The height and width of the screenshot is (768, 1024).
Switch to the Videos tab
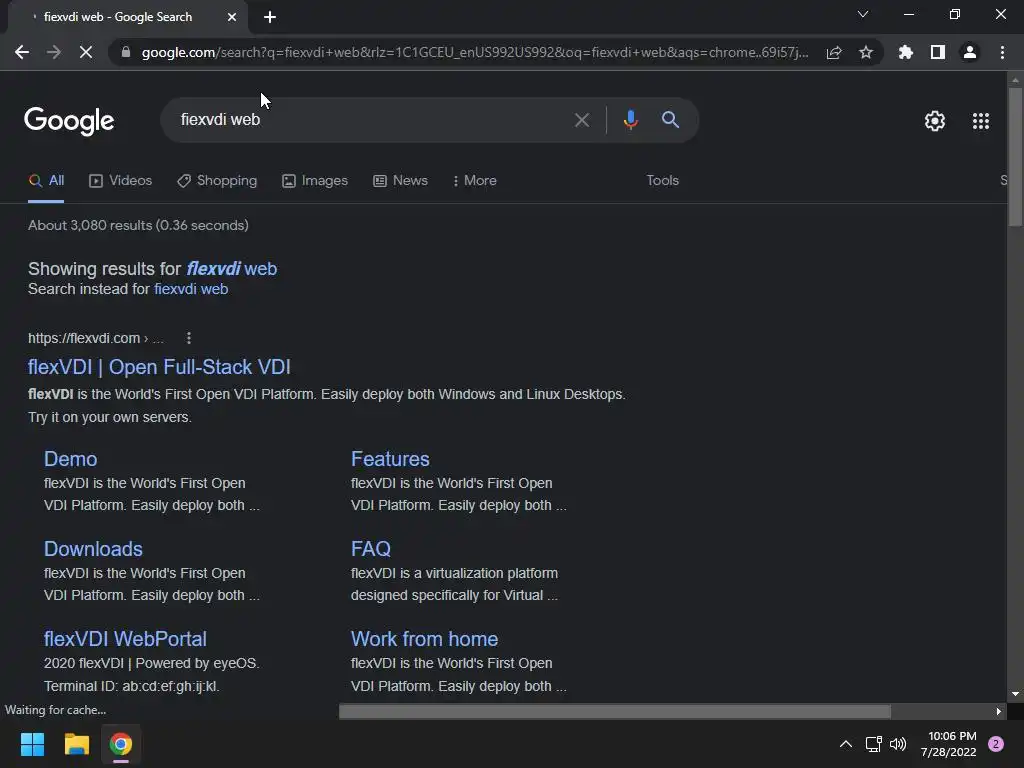[120, 181]
